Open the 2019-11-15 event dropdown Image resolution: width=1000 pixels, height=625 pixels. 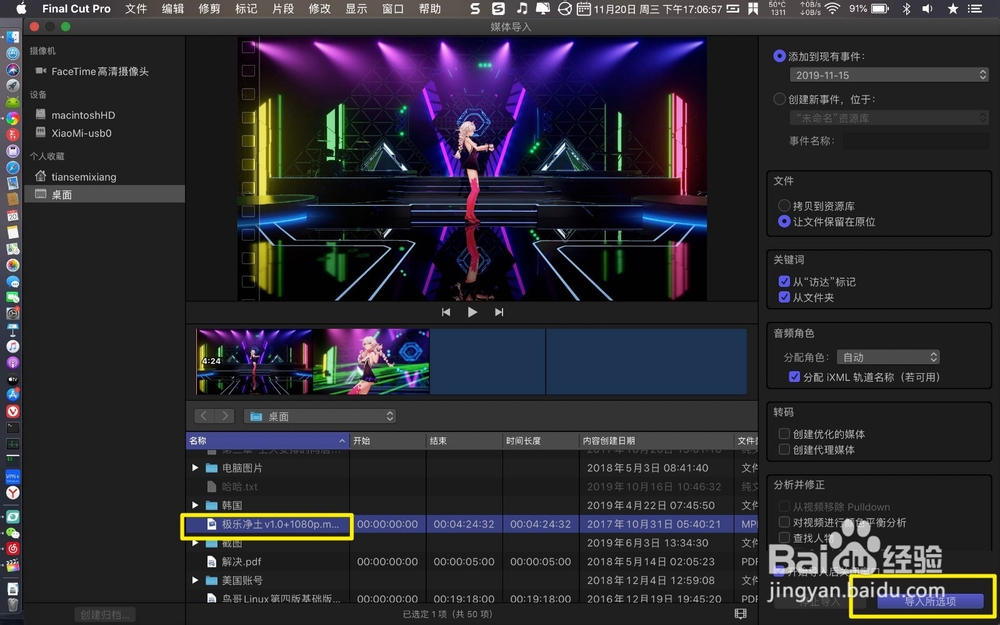point(888,75)
